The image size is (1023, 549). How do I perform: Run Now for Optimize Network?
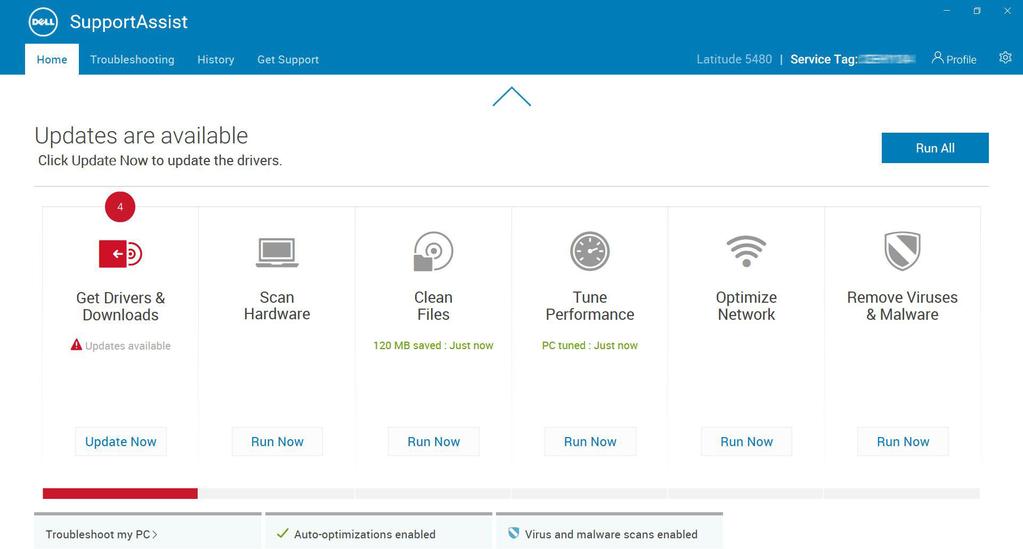click(746, 441)
